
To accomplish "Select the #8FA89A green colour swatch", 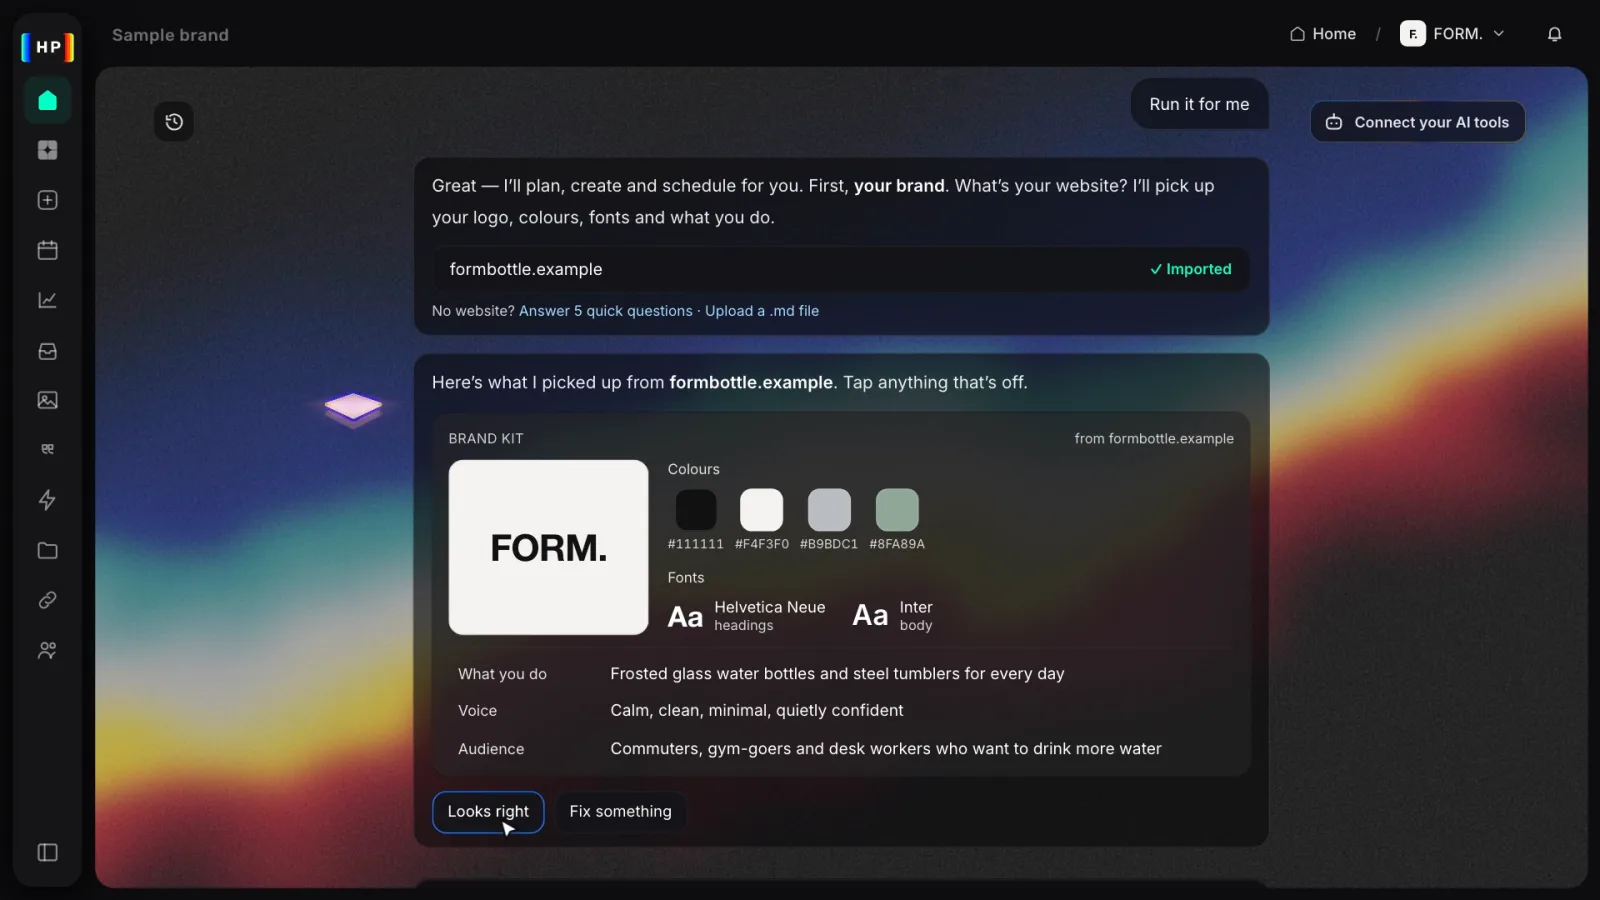I will tap(897, 510).
